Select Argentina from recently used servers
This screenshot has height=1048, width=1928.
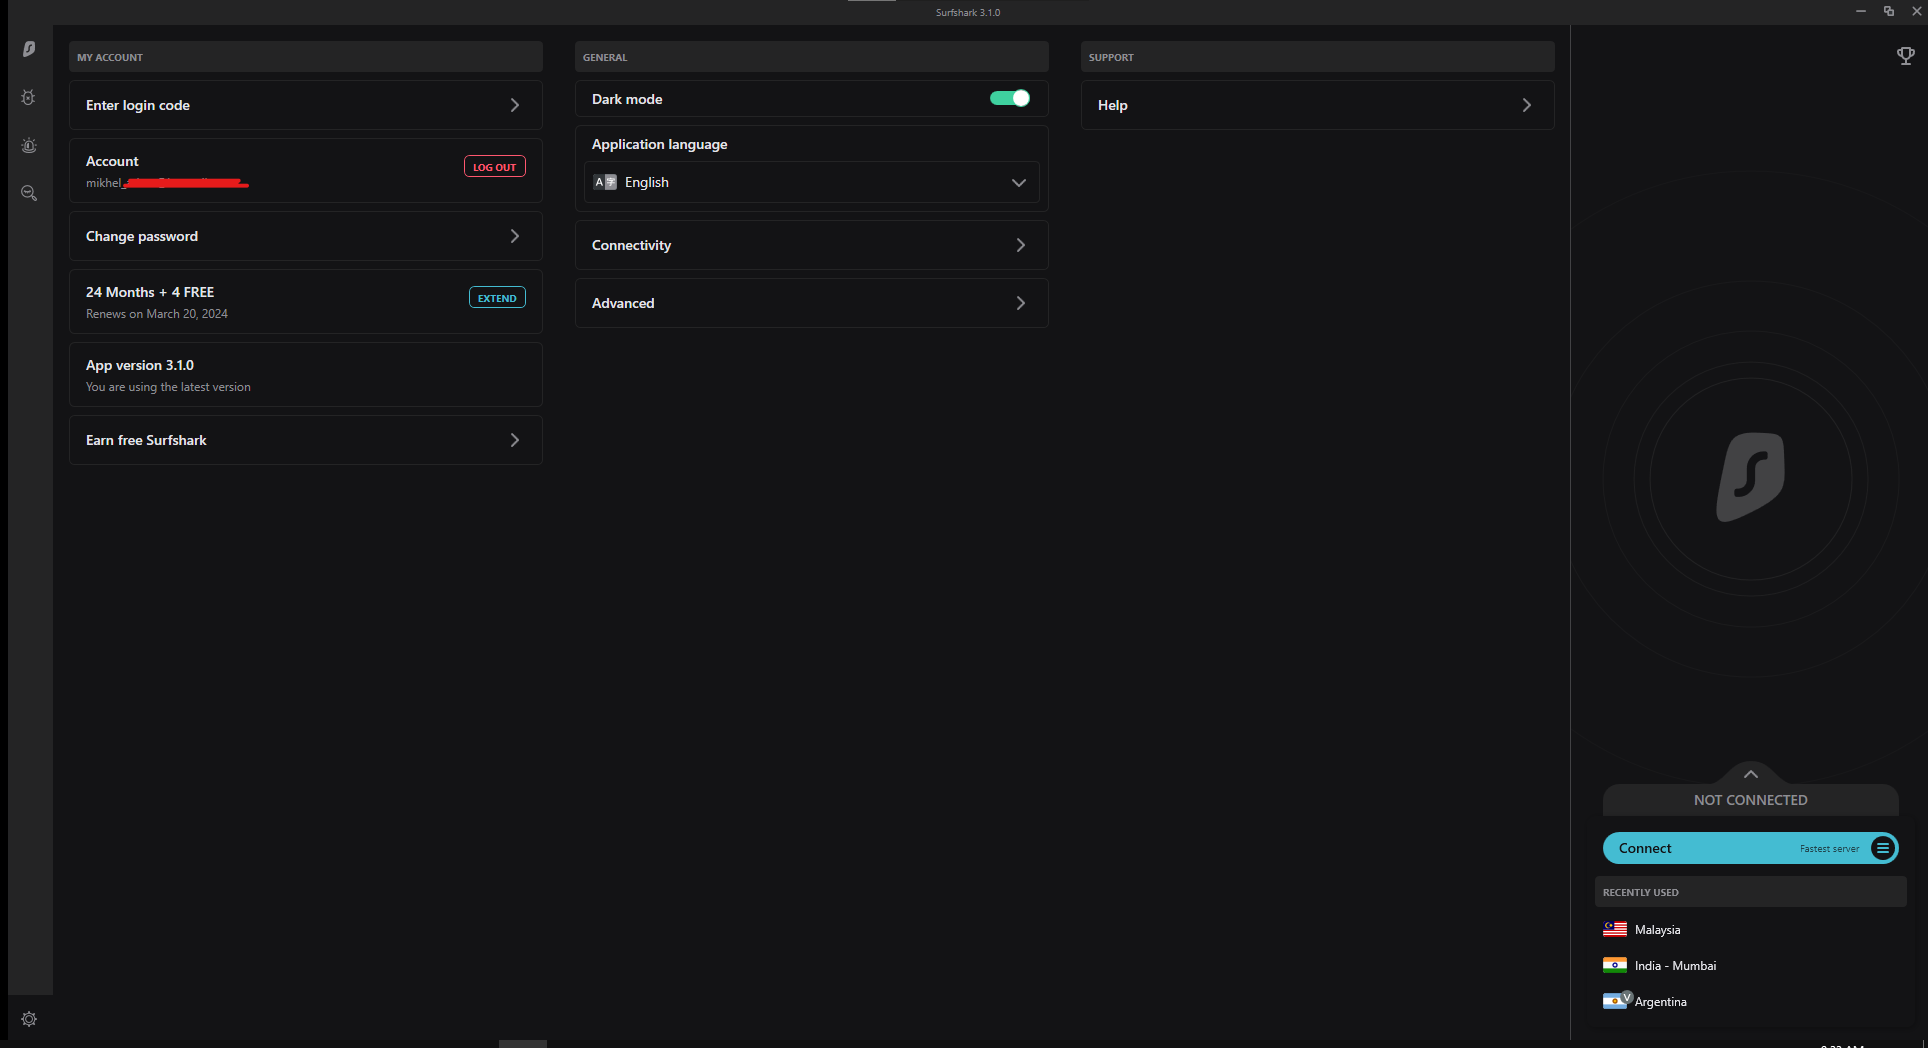pos(1660,1001)
